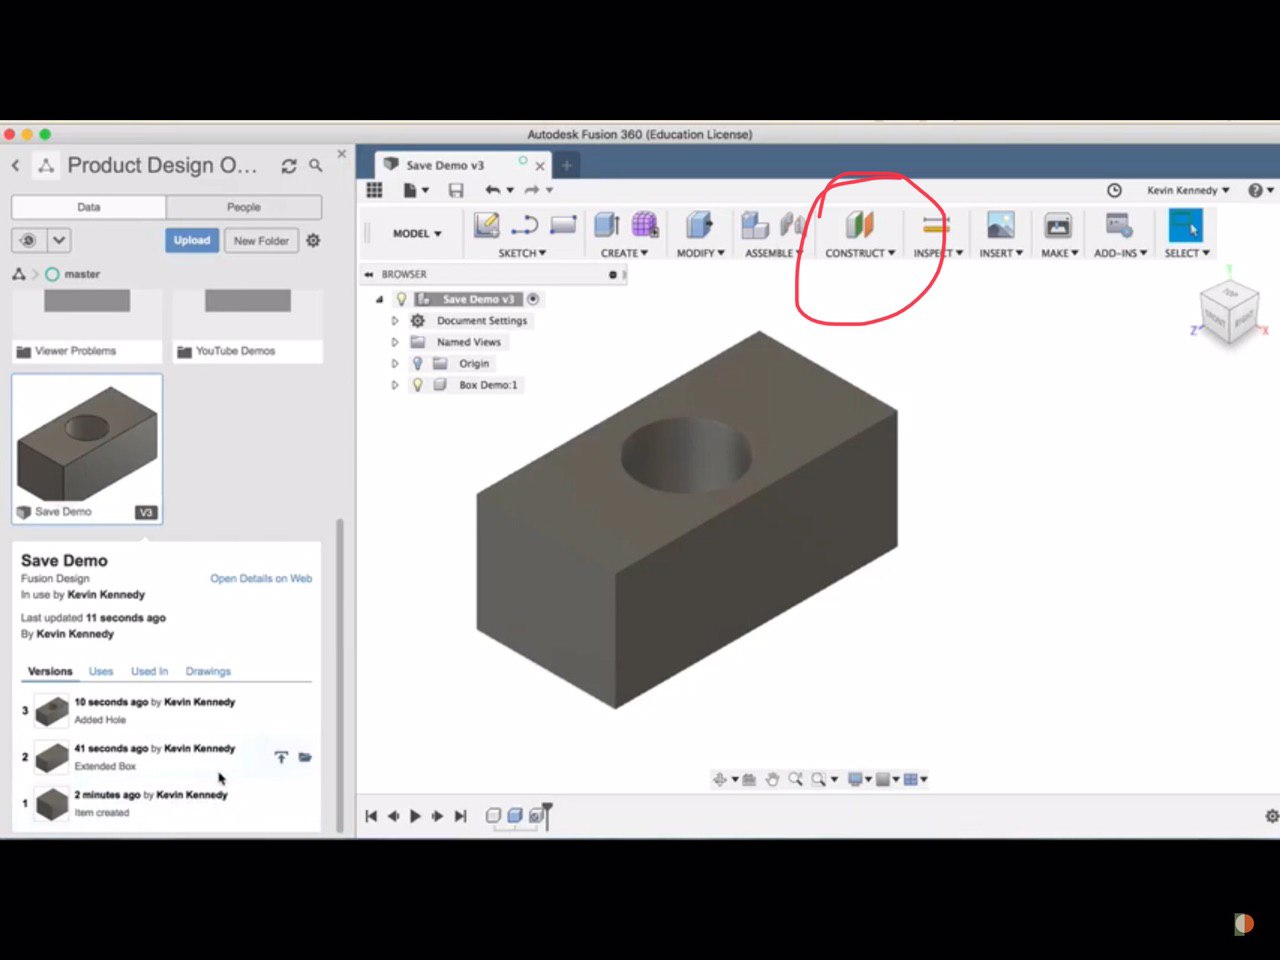Select the Arc sketch tool
Screen dimensions: 1280x960
pyautogui.click(x=525, y=225)
